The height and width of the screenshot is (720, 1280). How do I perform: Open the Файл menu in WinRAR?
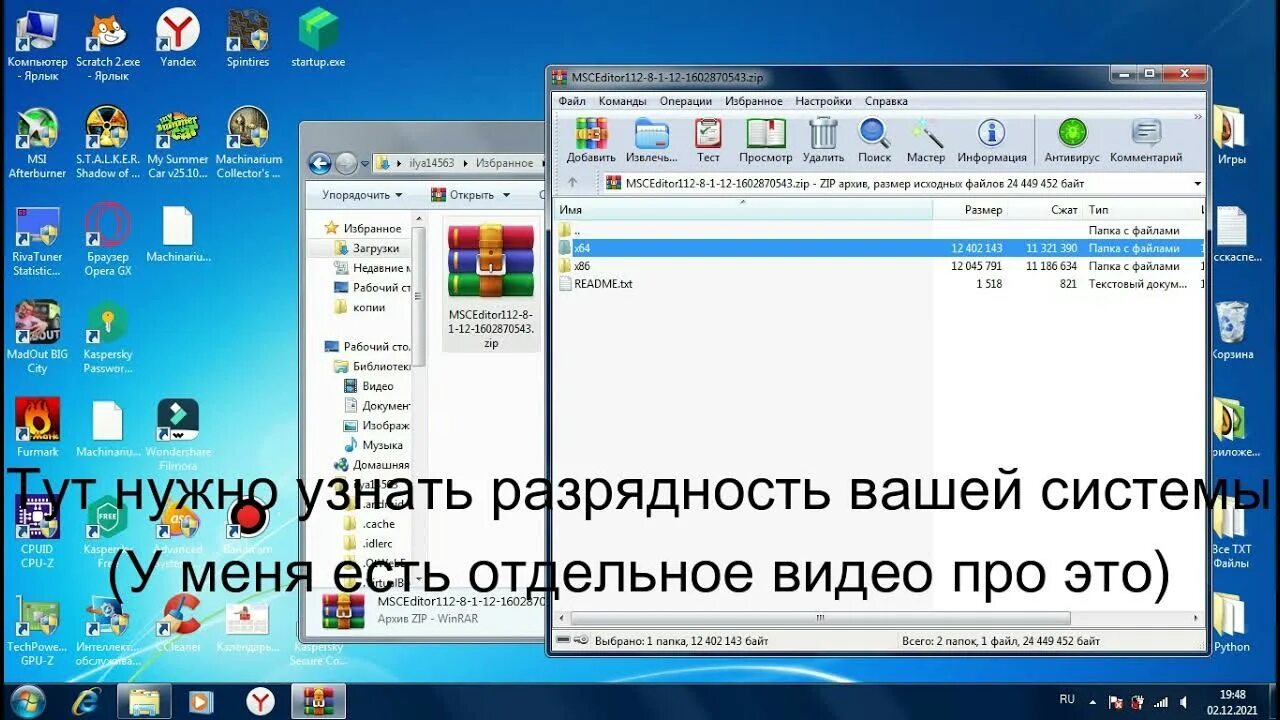(x=572, y=101)
